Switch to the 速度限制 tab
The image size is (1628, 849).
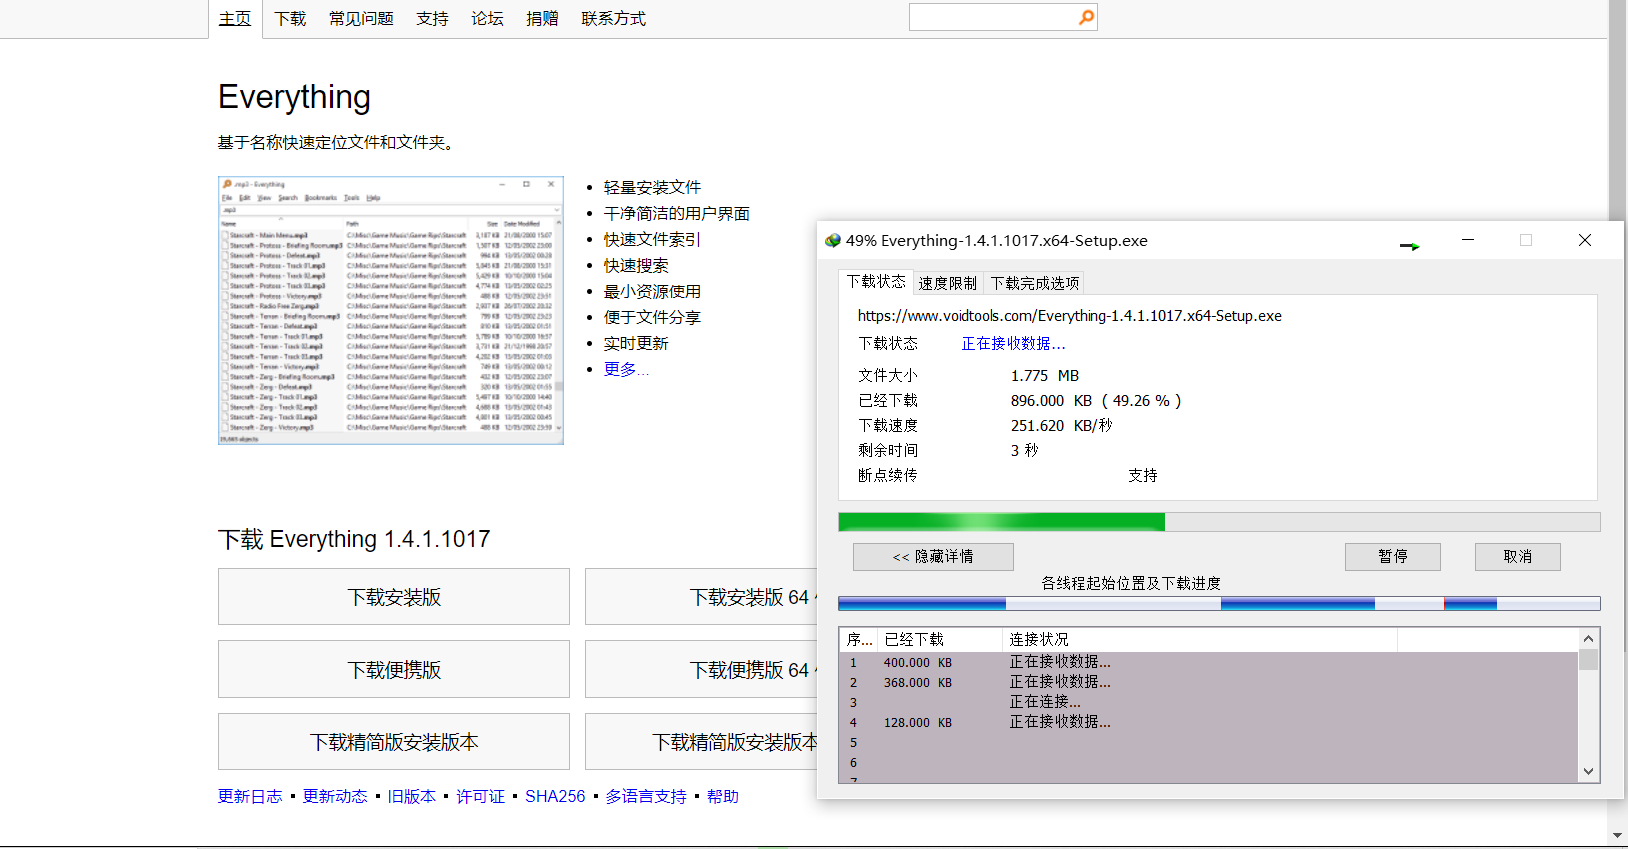click(x=947, y=284)
